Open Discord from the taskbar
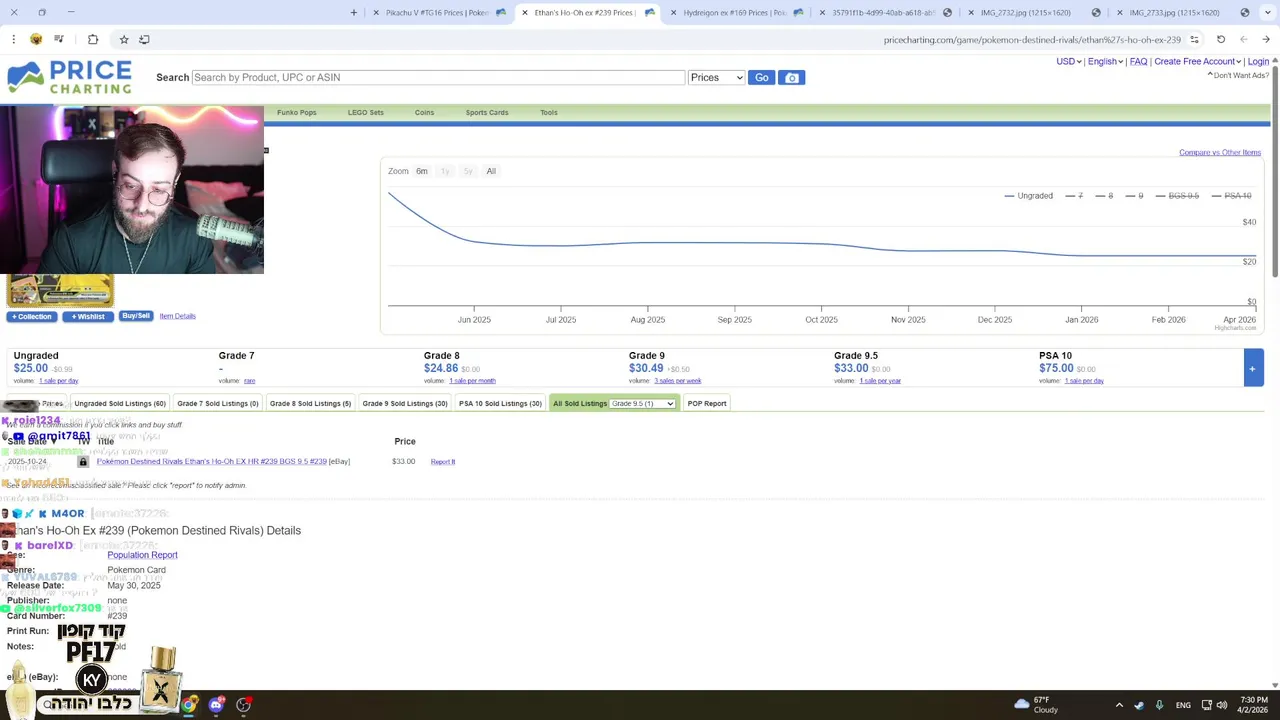The width and height of the screenshot is (1280, 720). tap(216, 705)
